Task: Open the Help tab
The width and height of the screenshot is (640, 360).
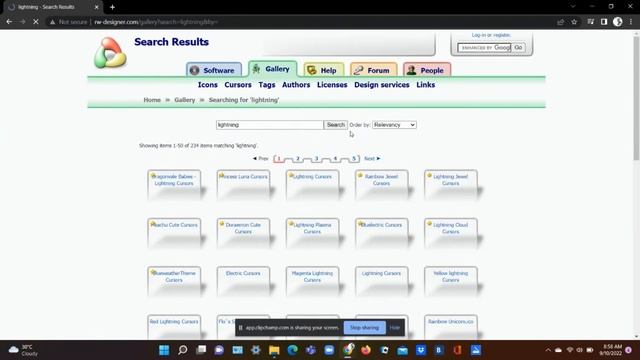Action: 324,70
